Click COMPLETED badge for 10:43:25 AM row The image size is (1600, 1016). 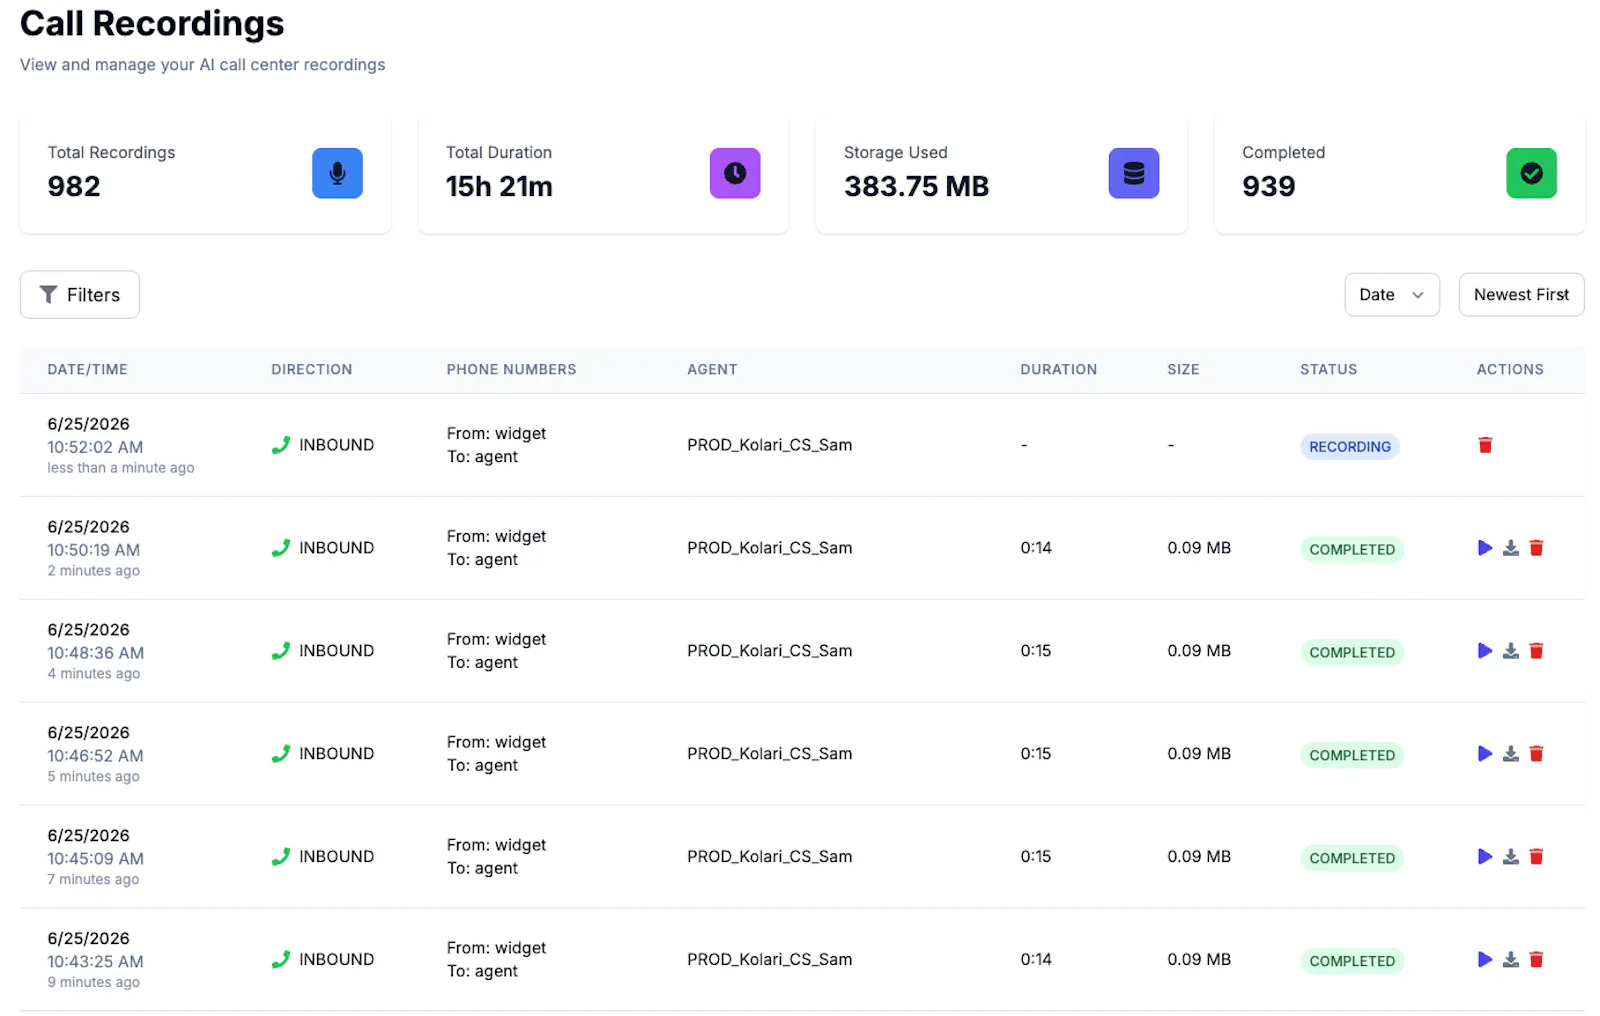point(1352,962)
